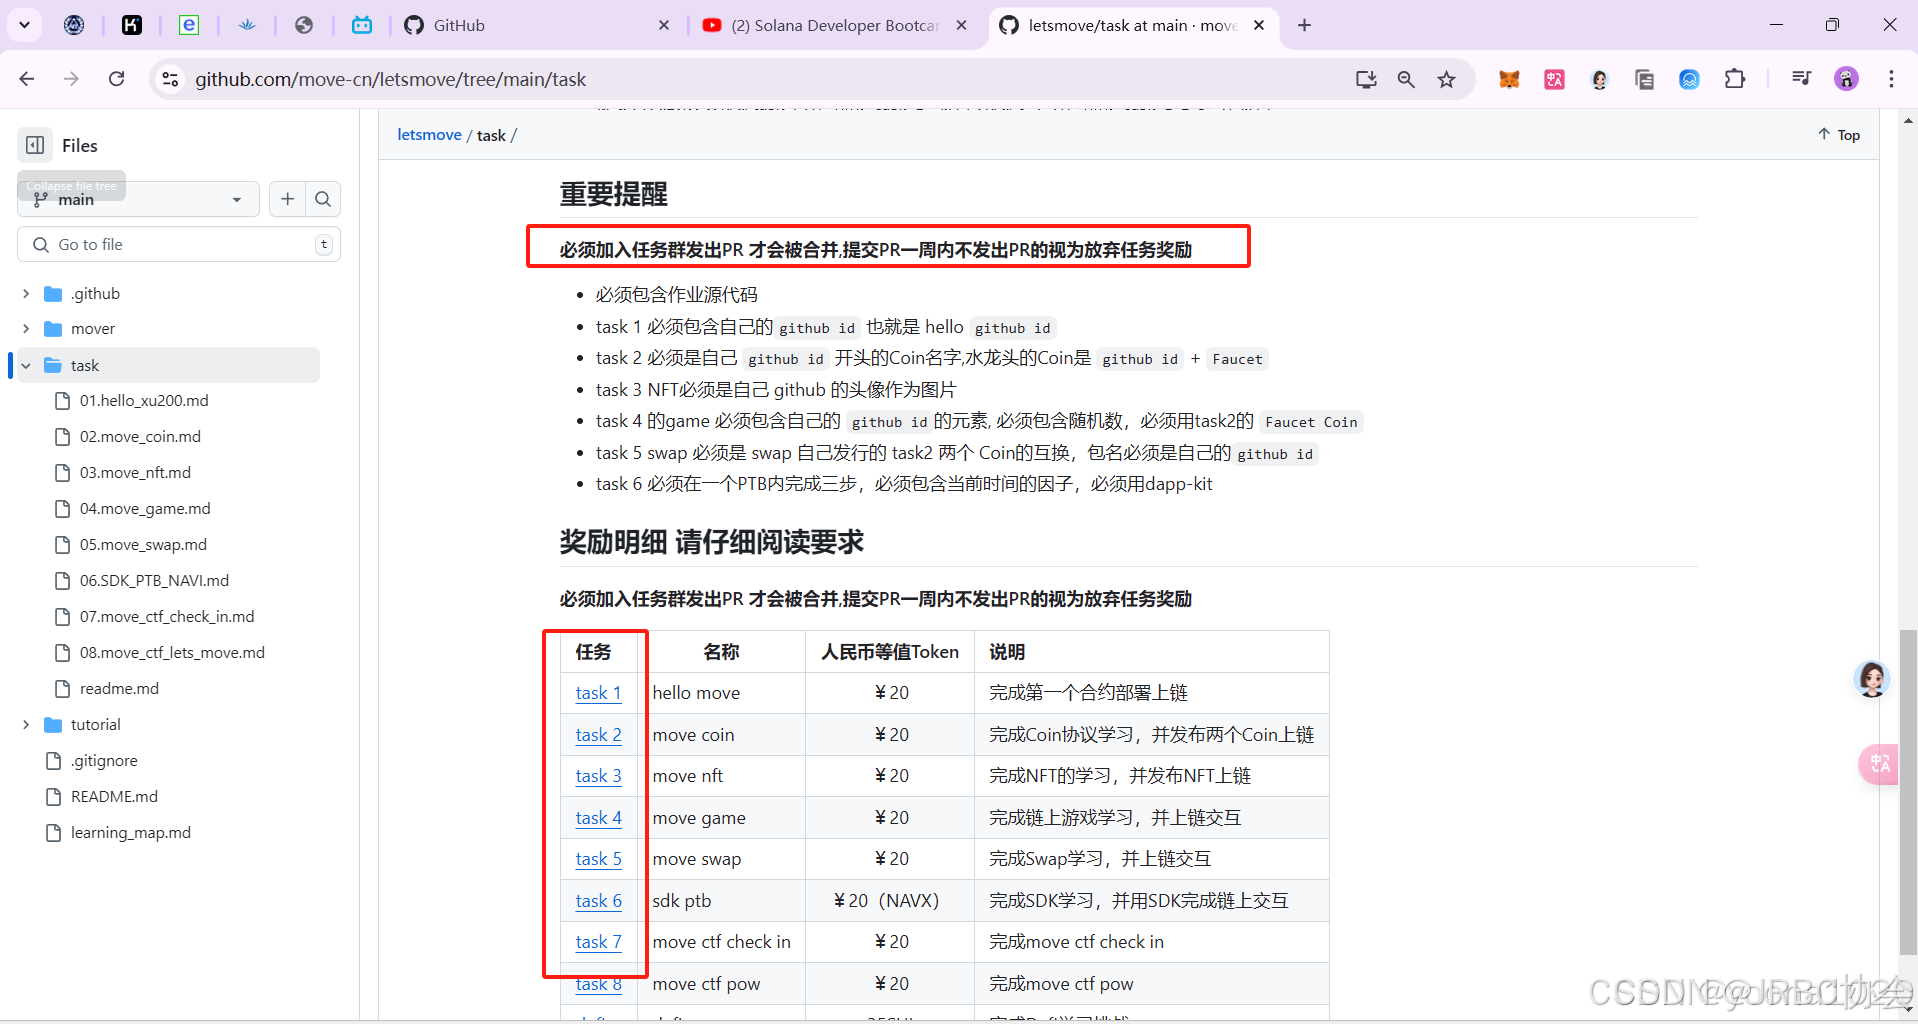Open the letsmove breadcrumb link
This screenshot has height=1024, width=1918.
[x=428, y=134]
